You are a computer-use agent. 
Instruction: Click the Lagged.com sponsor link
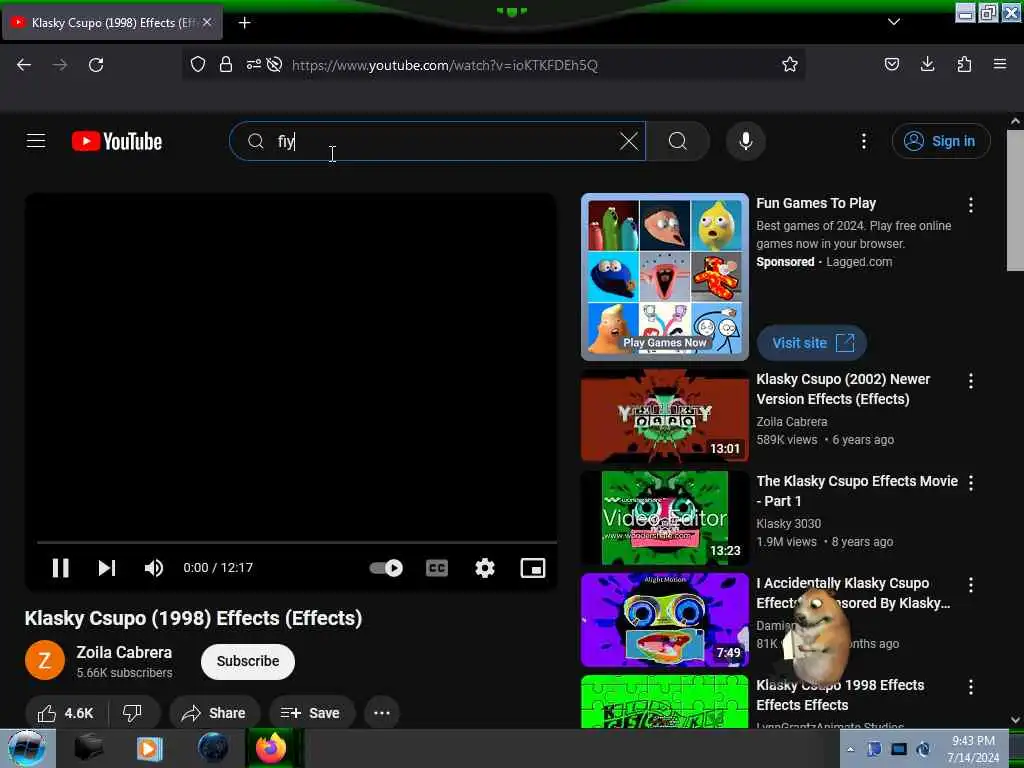tap(859, 262)
